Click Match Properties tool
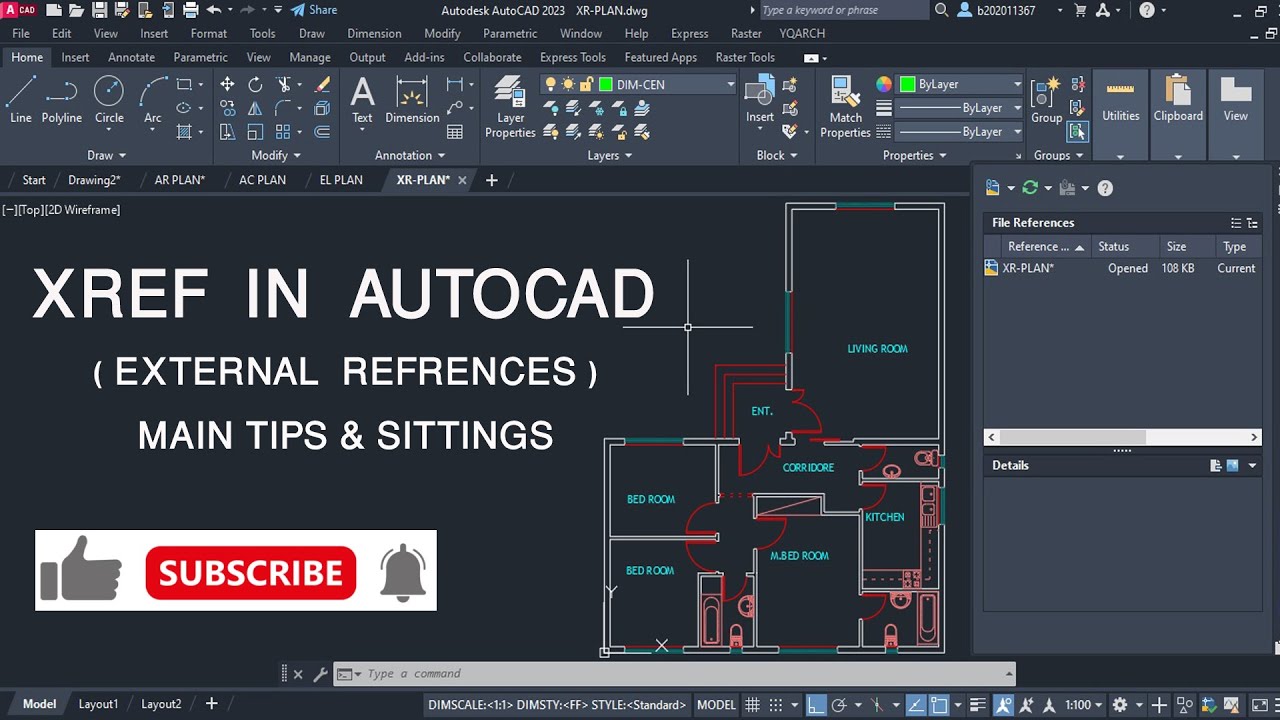 [845, 107]
